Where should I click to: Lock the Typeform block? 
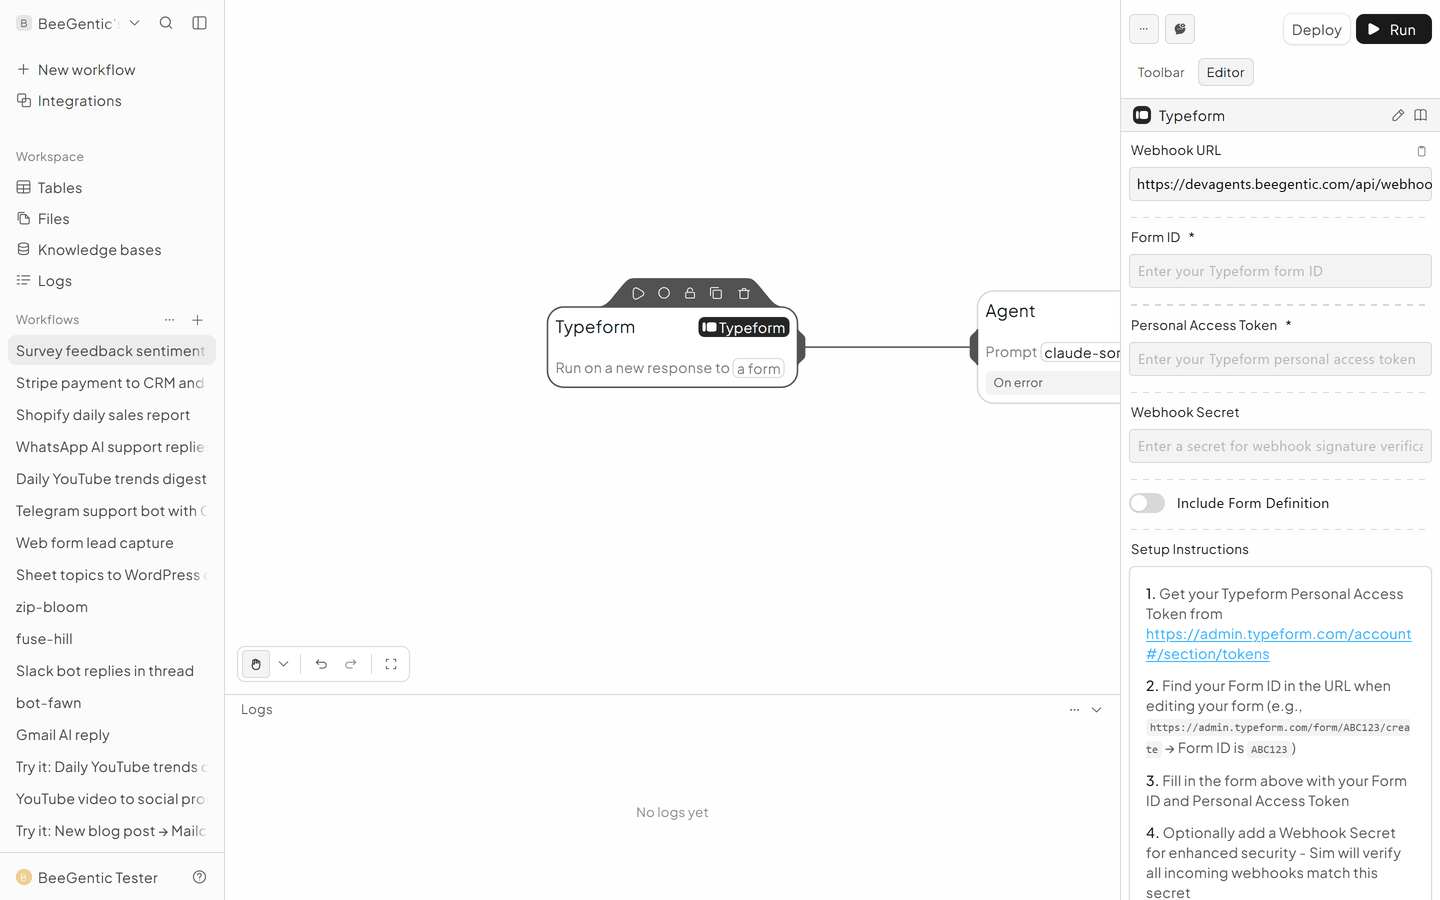[690, 294]
